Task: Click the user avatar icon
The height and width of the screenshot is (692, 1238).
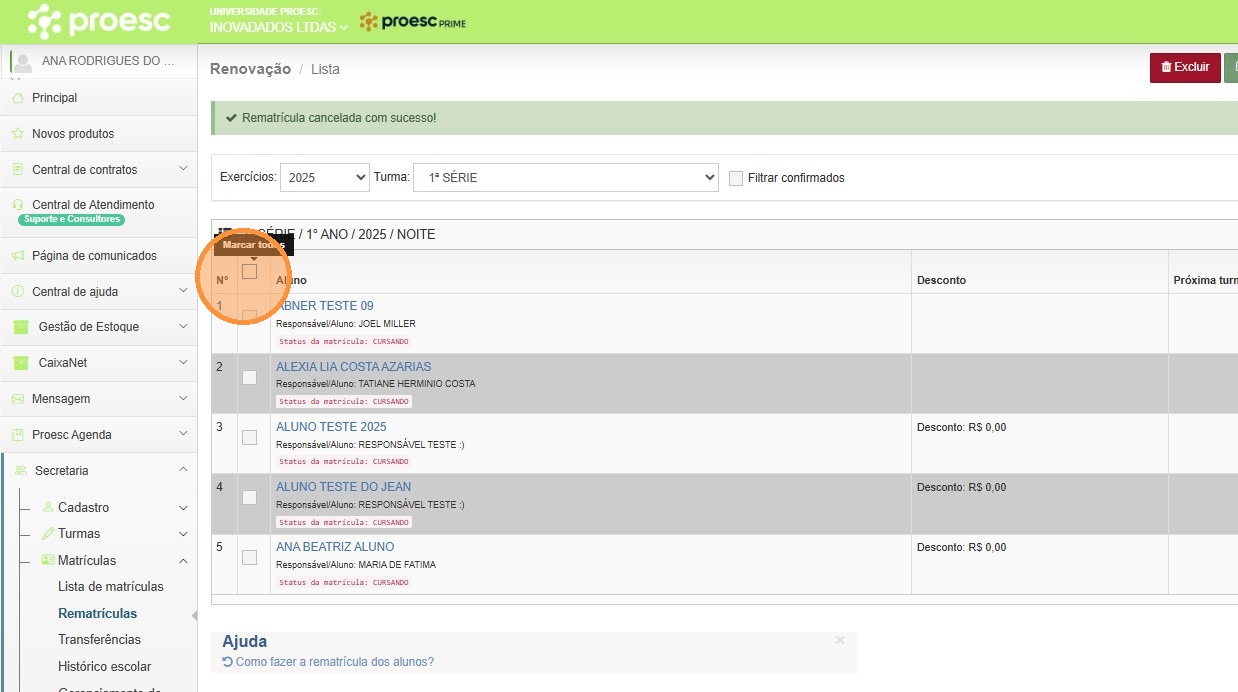Action: [23, 62]
